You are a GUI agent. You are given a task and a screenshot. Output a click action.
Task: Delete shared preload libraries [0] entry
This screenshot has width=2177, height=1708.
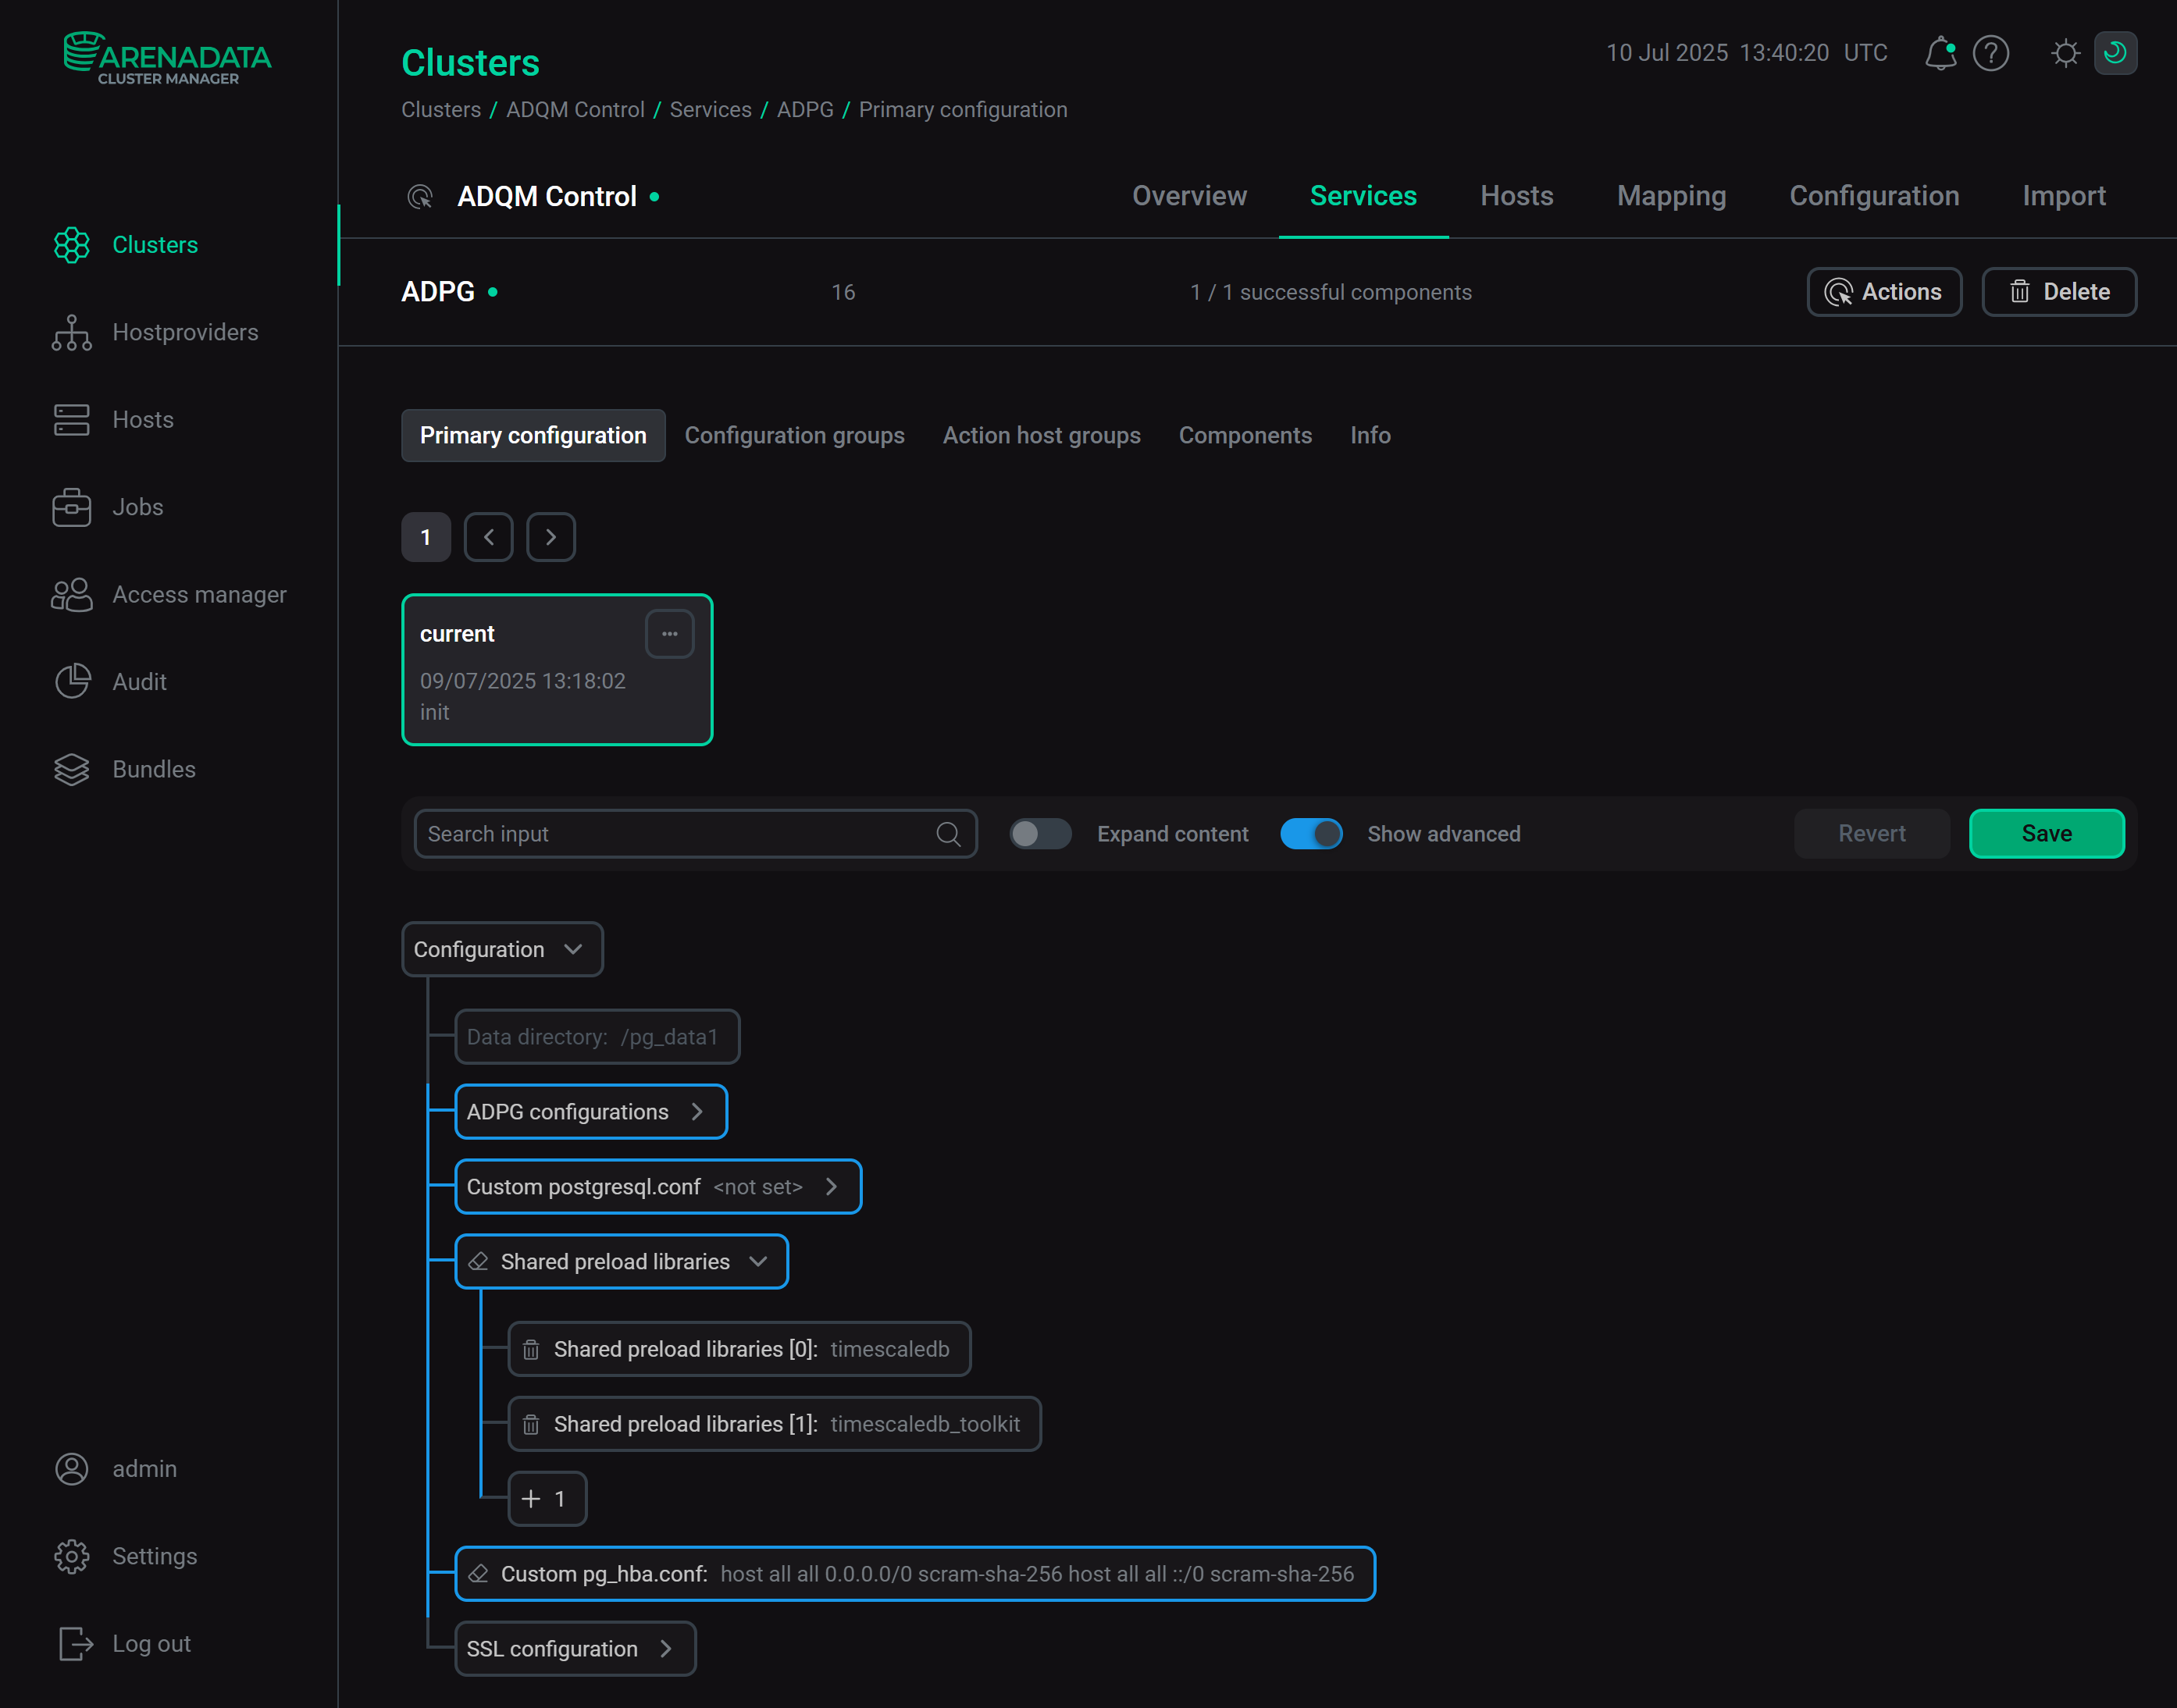531,1348
